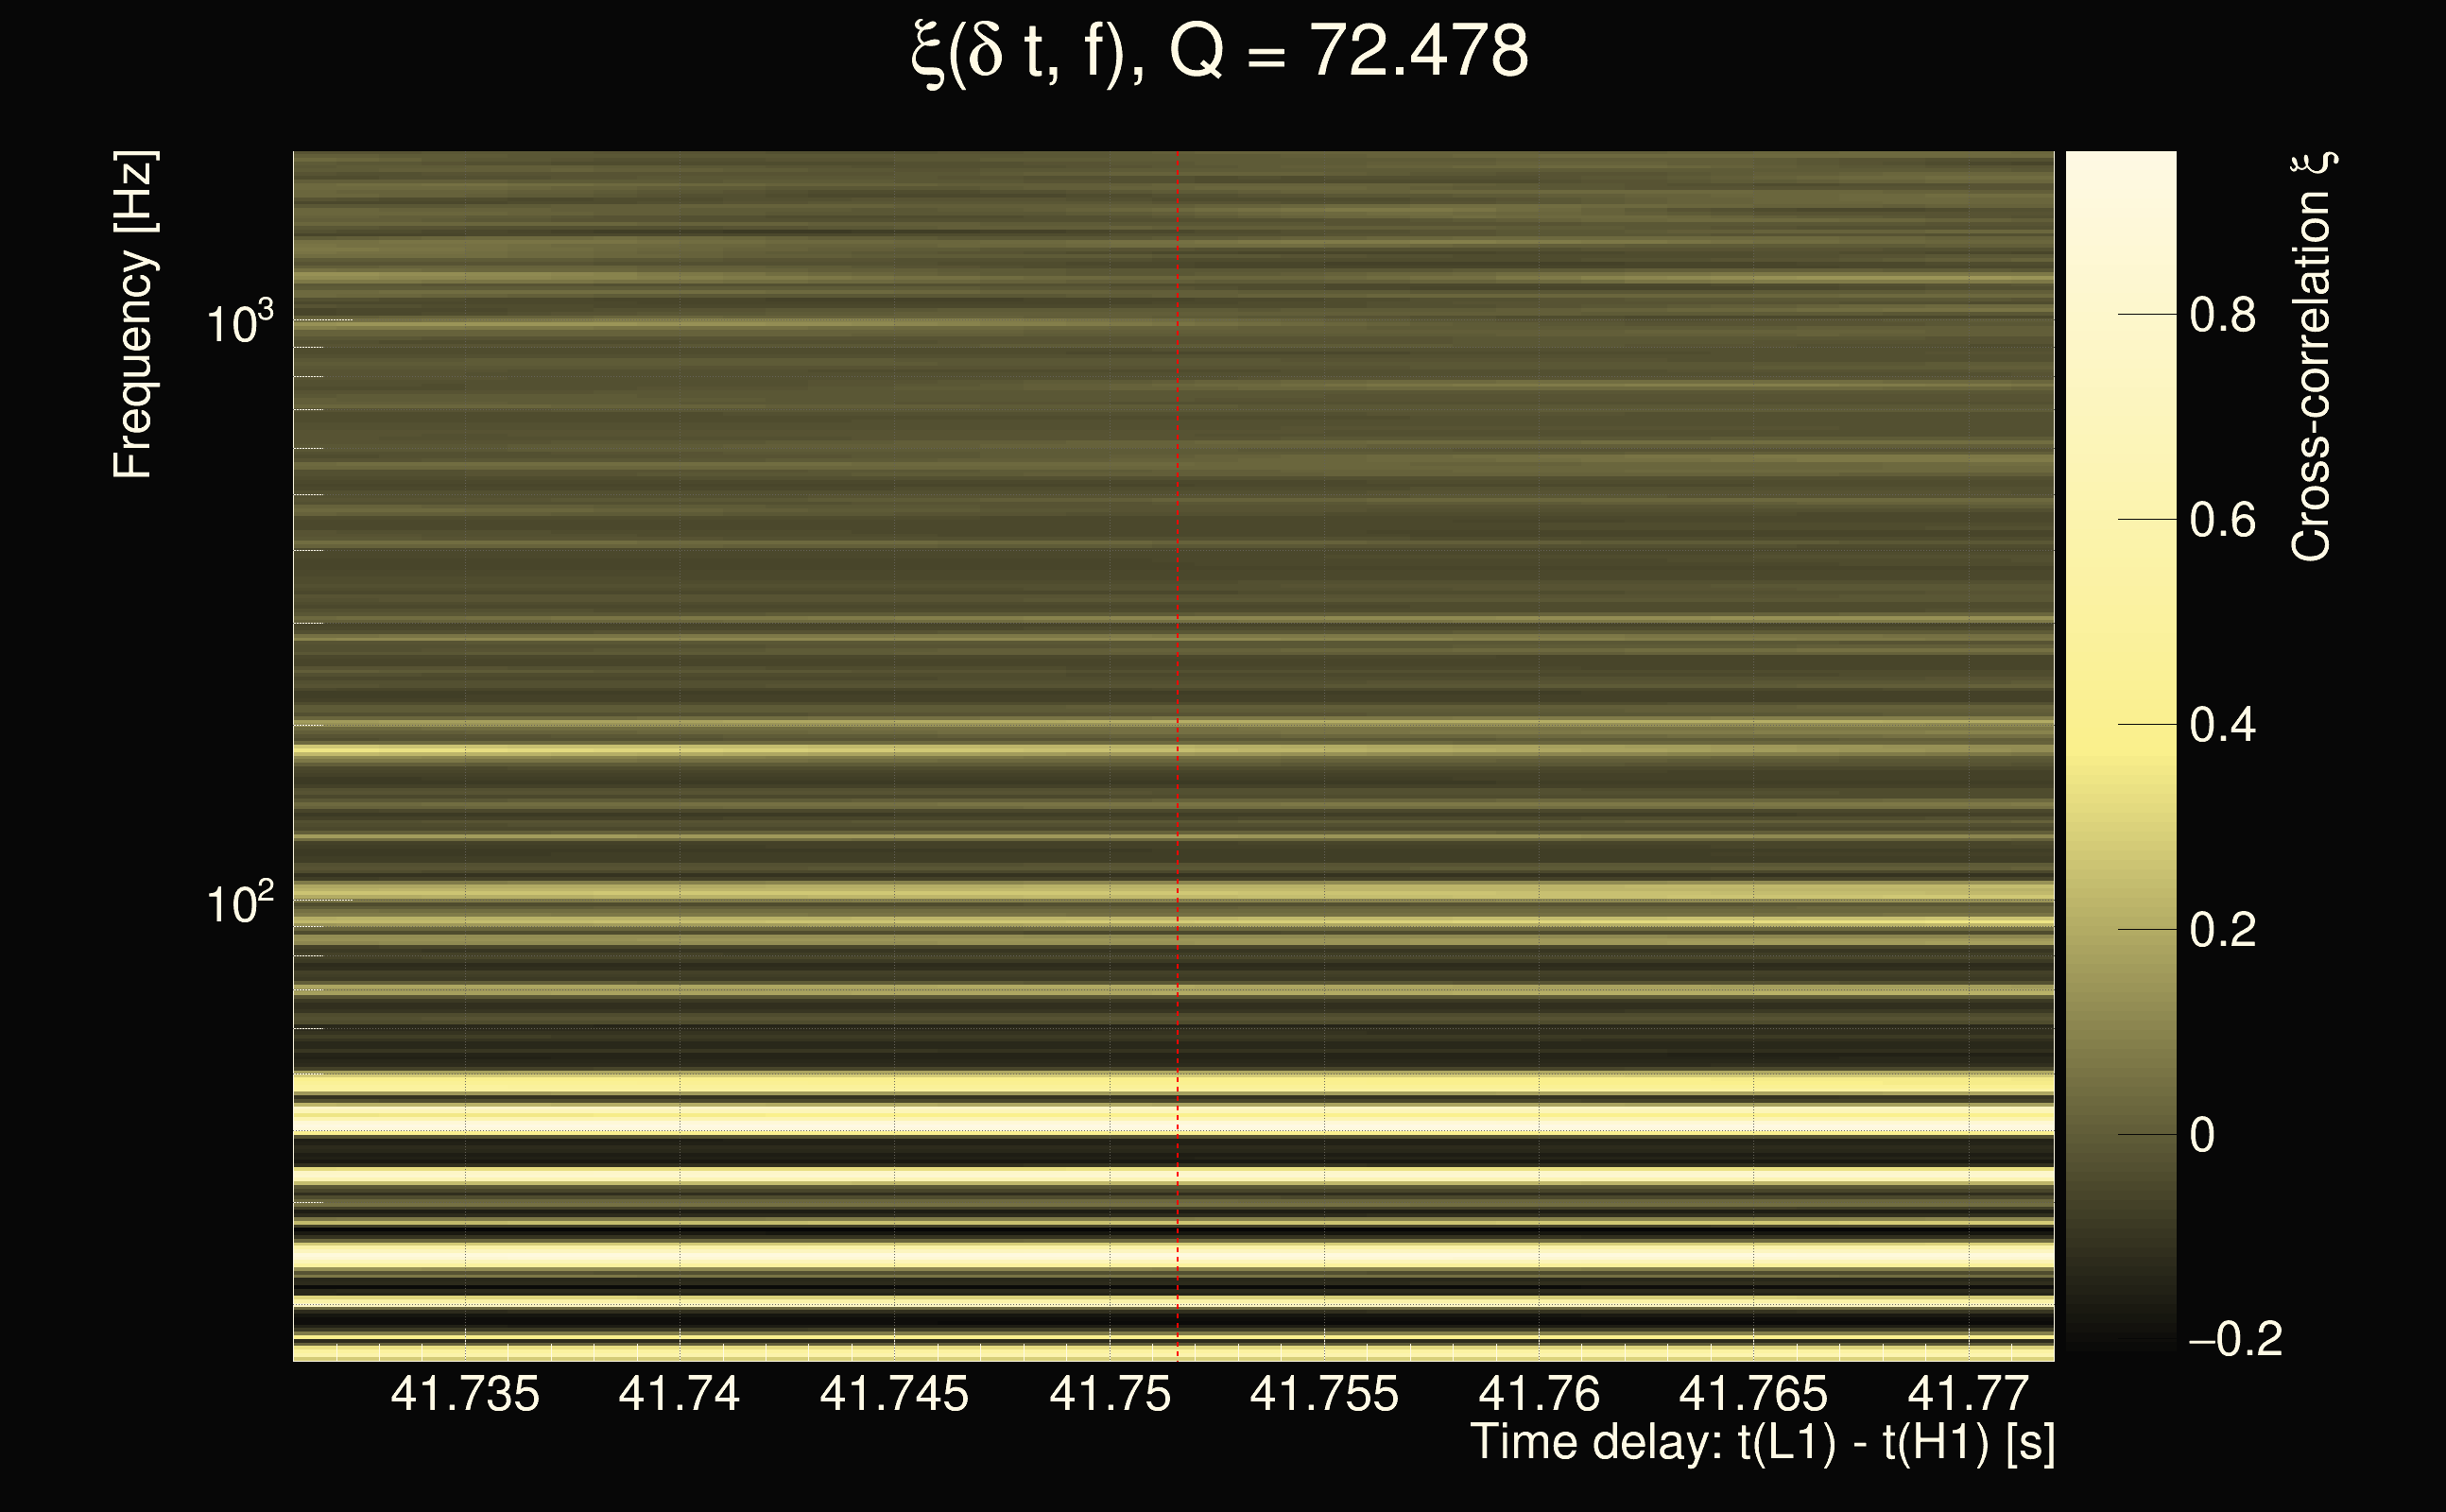Click the 41.76 time delay tick label

click(1539, 1394)
